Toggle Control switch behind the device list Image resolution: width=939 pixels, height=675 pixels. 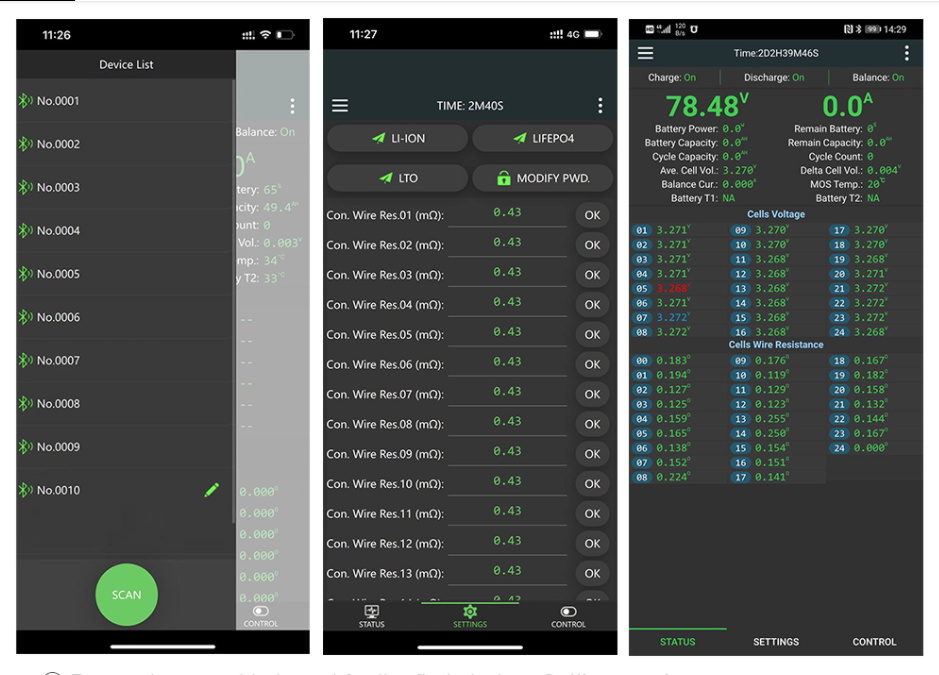click(261, 611)
